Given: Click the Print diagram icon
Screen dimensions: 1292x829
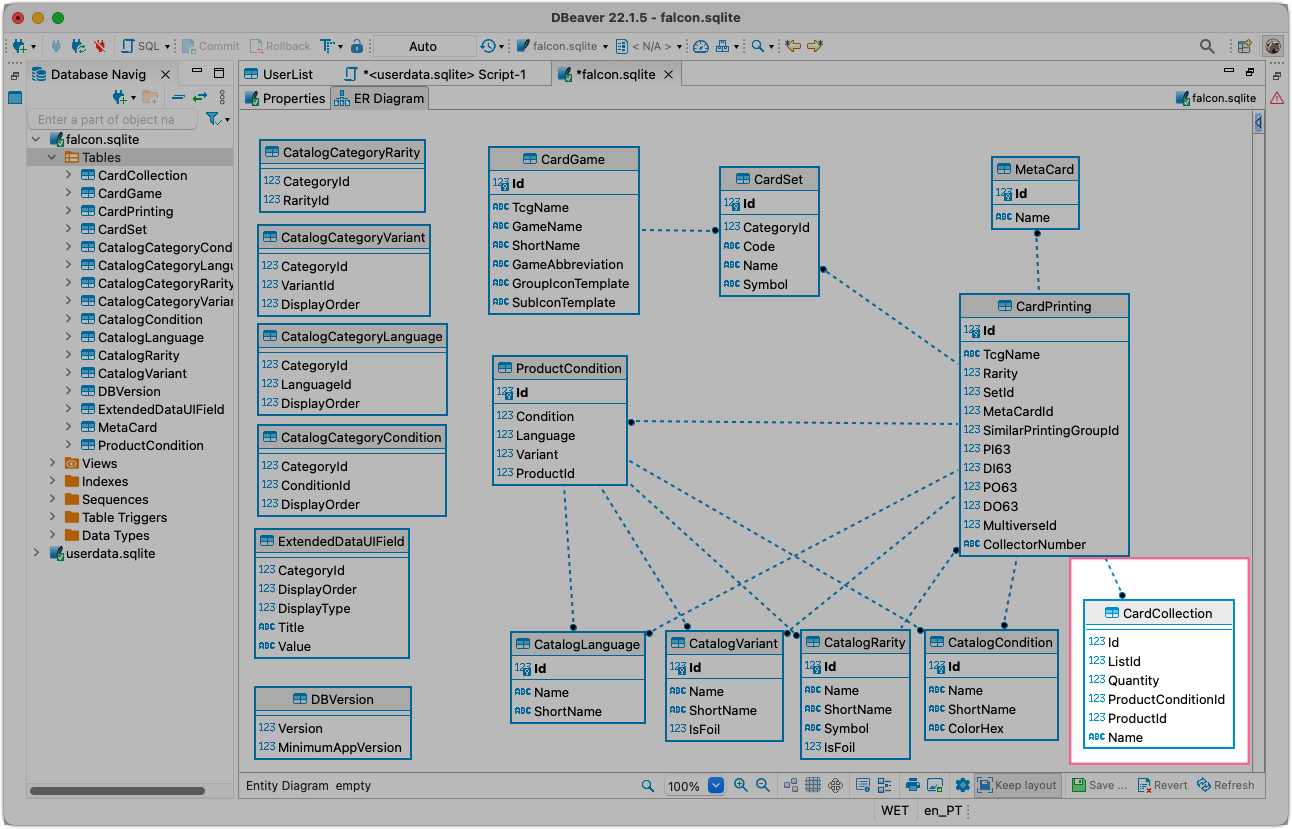Looking at the screenshot, I should pos(913,786).
